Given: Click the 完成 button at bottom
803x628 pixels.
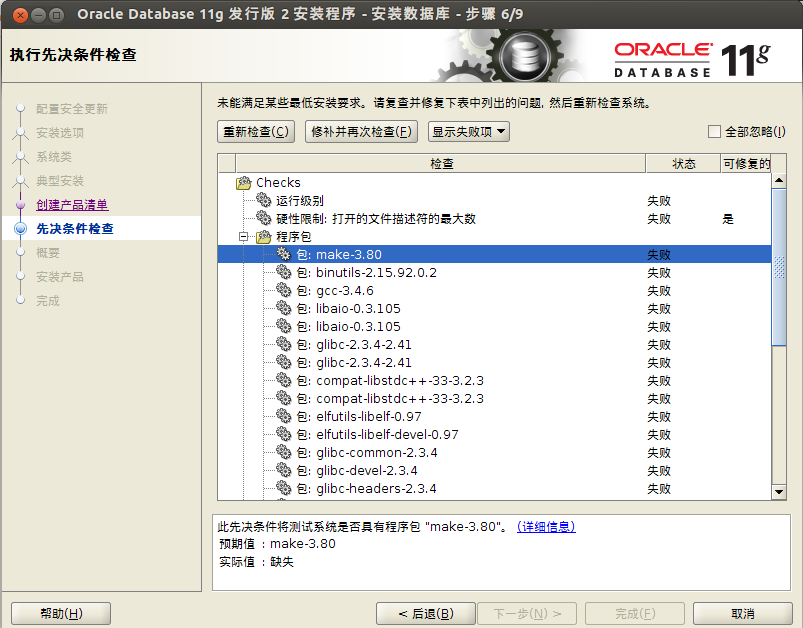Looking at the screenshot, I should tap(635, 614).
